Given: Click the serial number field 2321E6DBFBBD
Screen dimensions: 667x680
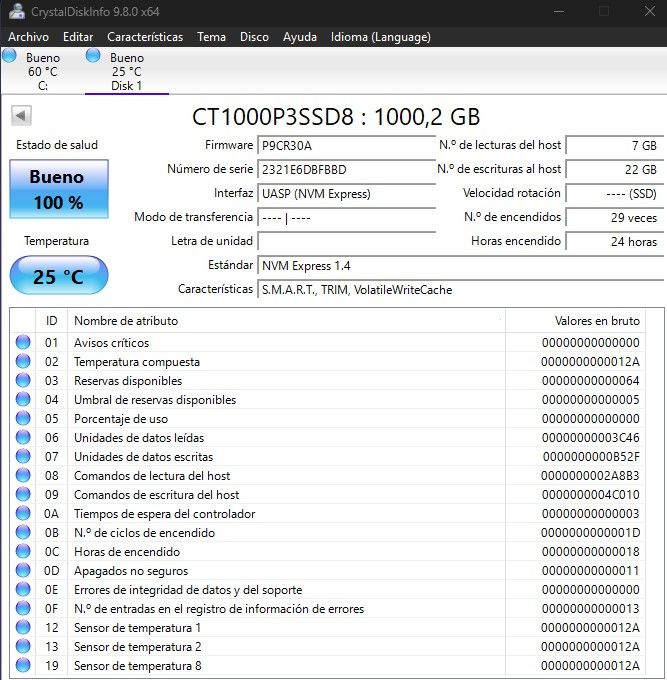Looking at the screenshot, I should [x=347, y=170].
